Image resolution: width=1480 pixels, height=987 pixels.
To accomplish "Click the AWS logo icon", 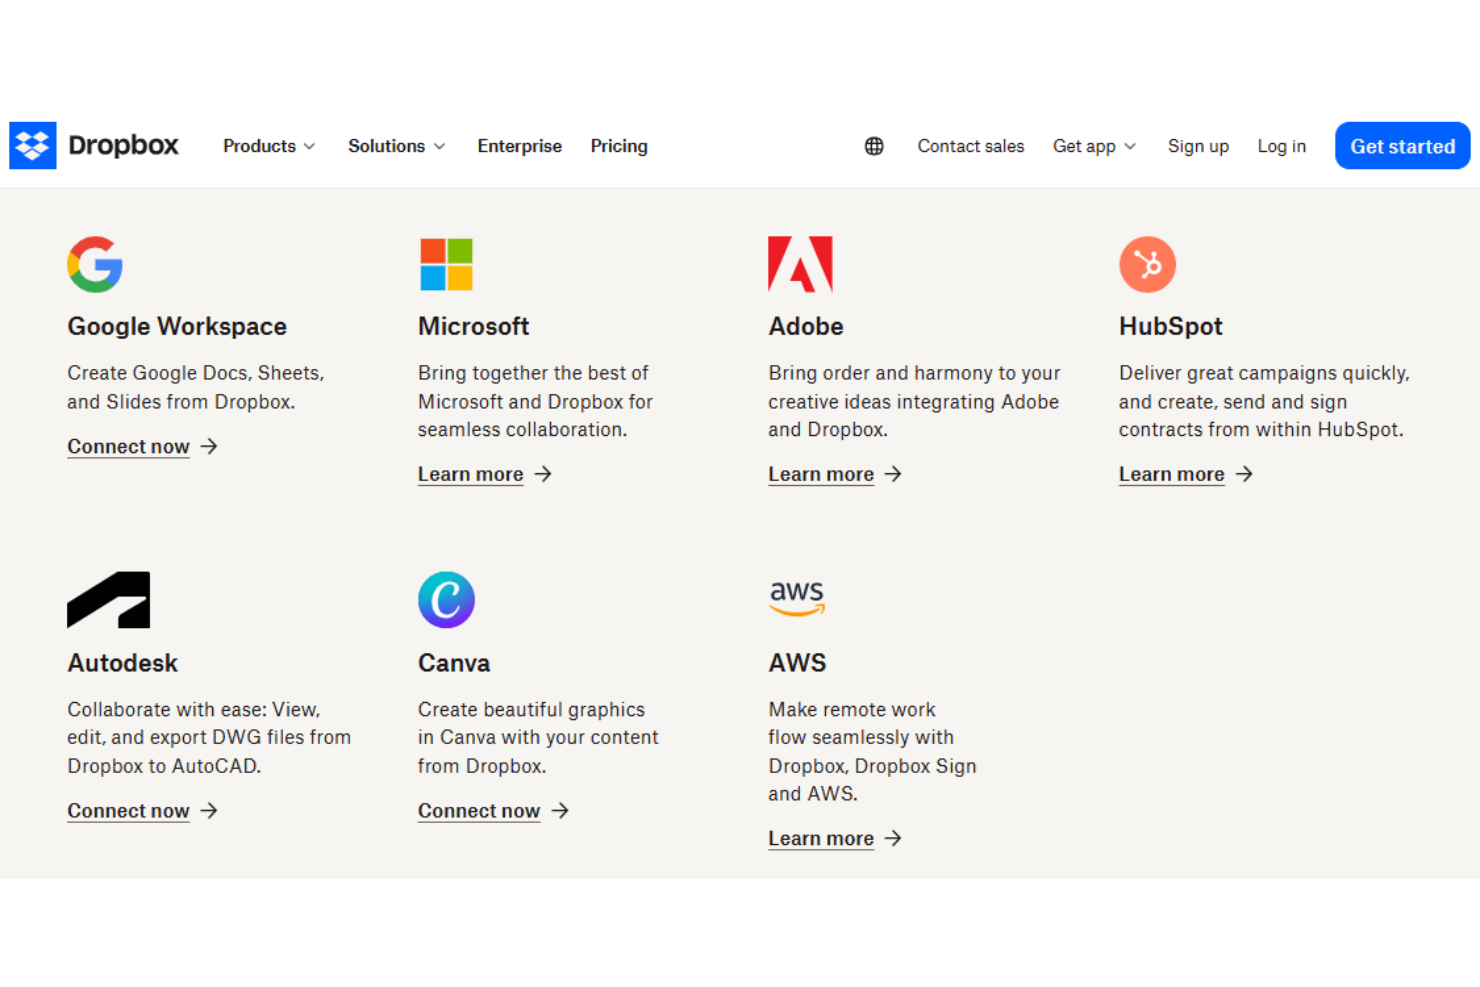I will [797, 598].
